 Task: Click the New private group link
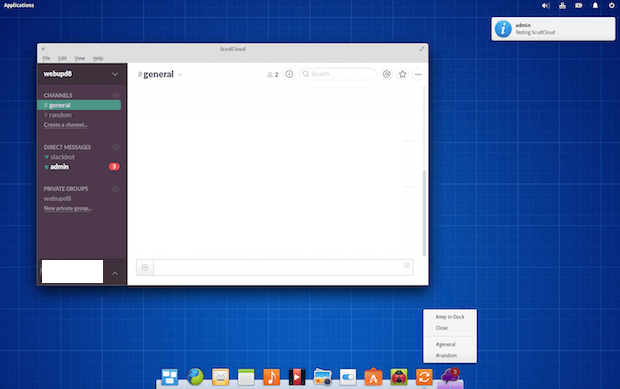point(68,208)
